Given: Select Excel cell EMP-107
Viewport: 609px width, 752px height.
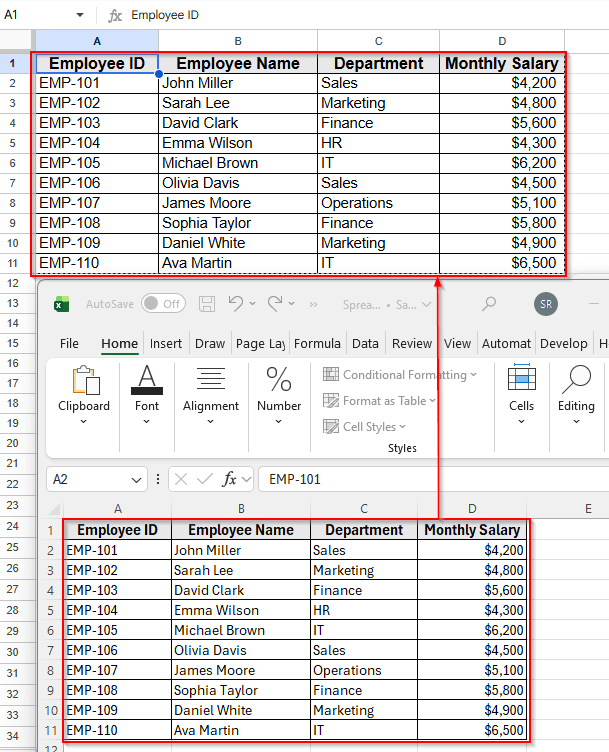Looking at the screenshot, I should [117, 670].
